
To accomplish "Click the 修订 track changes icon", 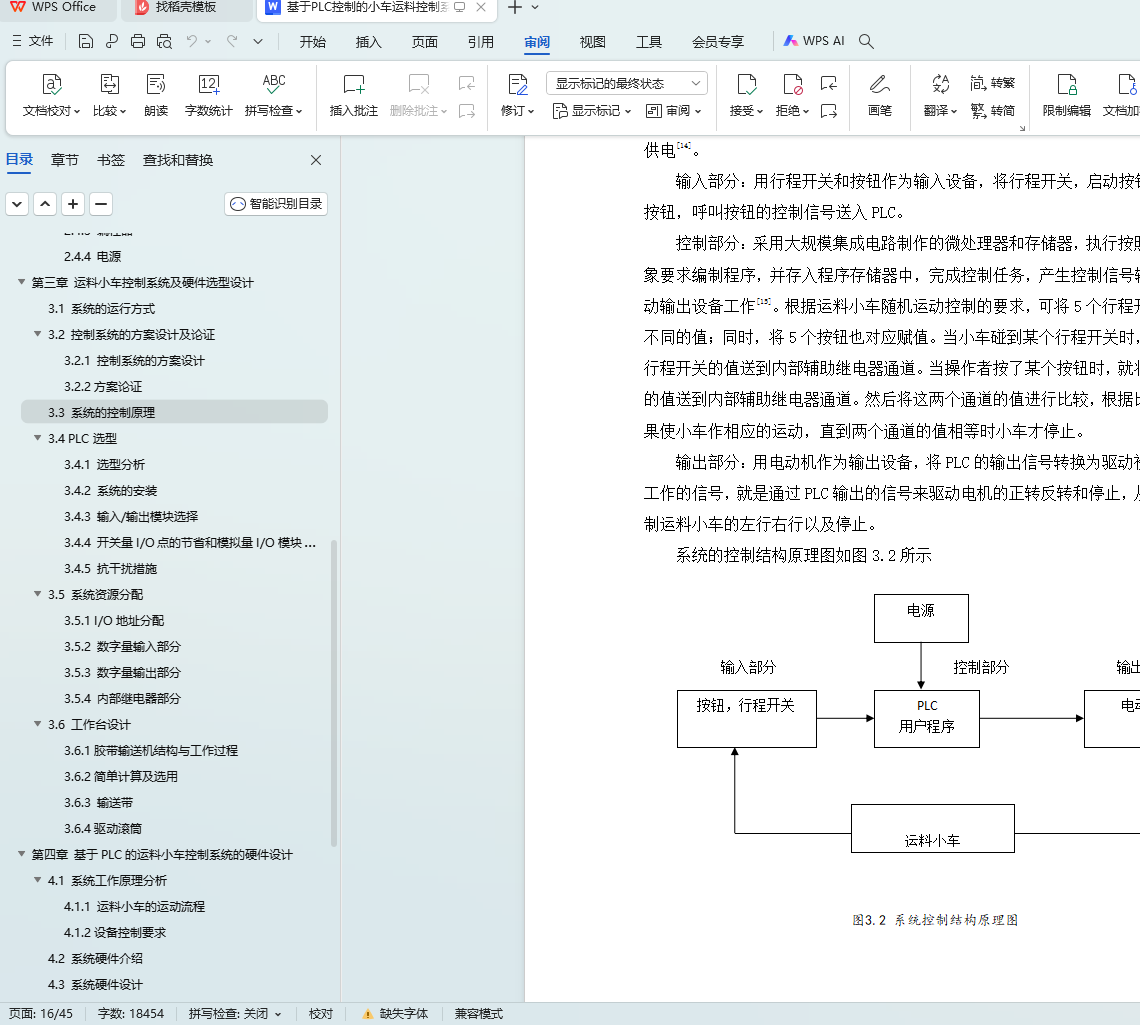I will pos(518,84).
